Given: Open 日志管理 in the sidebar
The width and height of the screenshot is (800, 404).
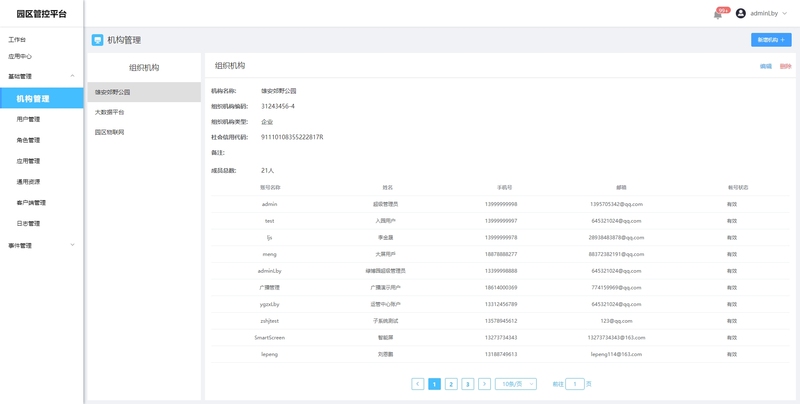Looking at the screenshot, I should pyautogui.click(x=29, y=224).
